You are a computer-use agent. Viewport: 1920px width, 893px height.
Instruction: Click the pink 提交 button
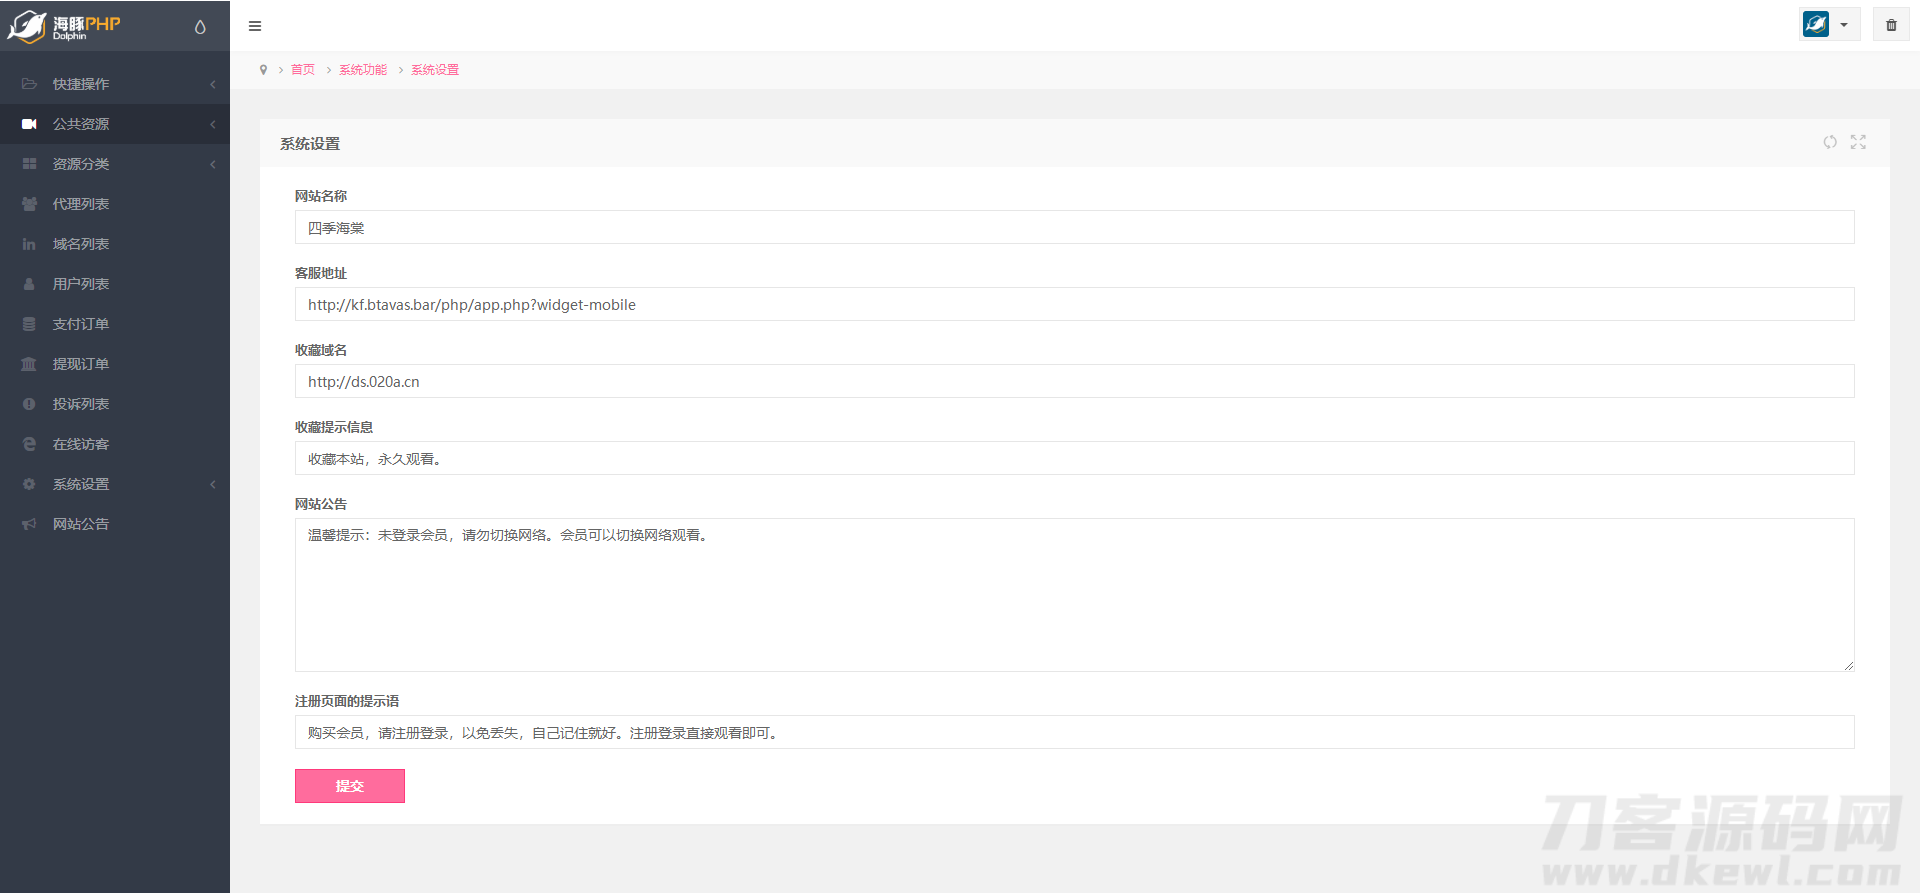point(350,786)
